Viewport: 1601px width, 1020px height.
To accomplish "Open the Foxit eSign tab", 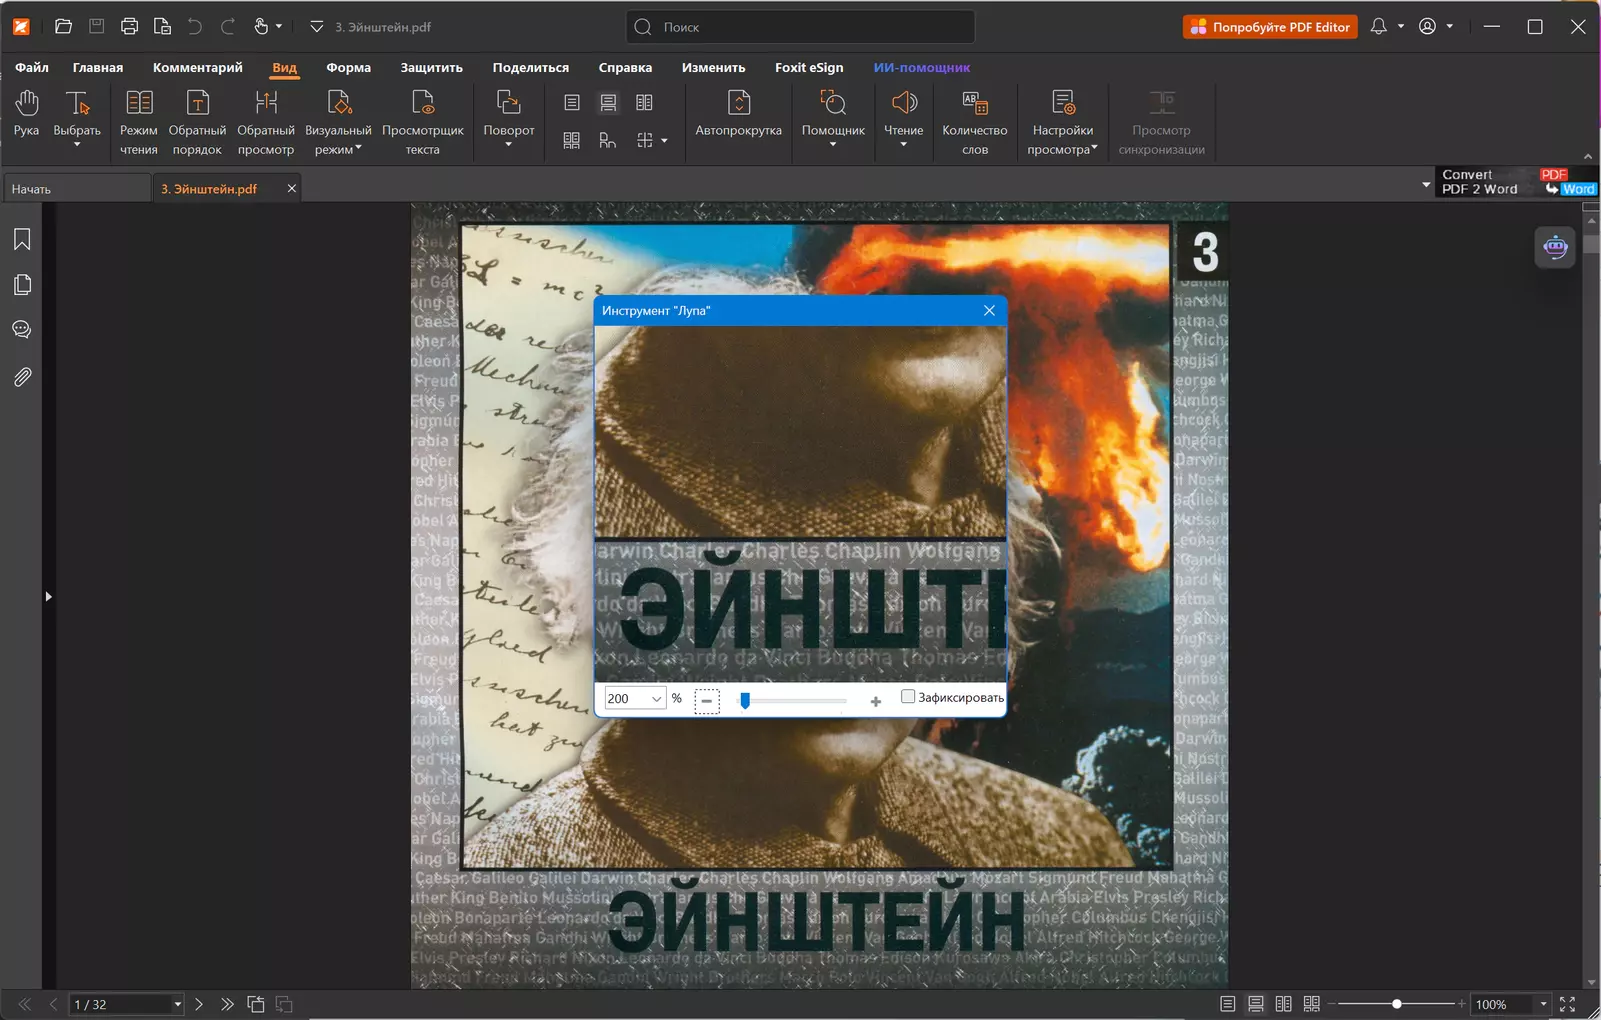I will click(x=809, y=67).
